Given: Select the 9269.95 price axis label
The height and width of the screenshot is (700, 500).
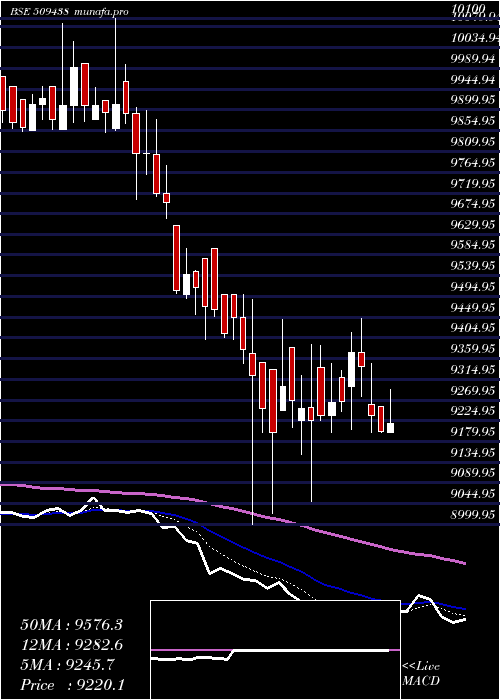Looking at the screenshot, I should click(x=473, y=391).
